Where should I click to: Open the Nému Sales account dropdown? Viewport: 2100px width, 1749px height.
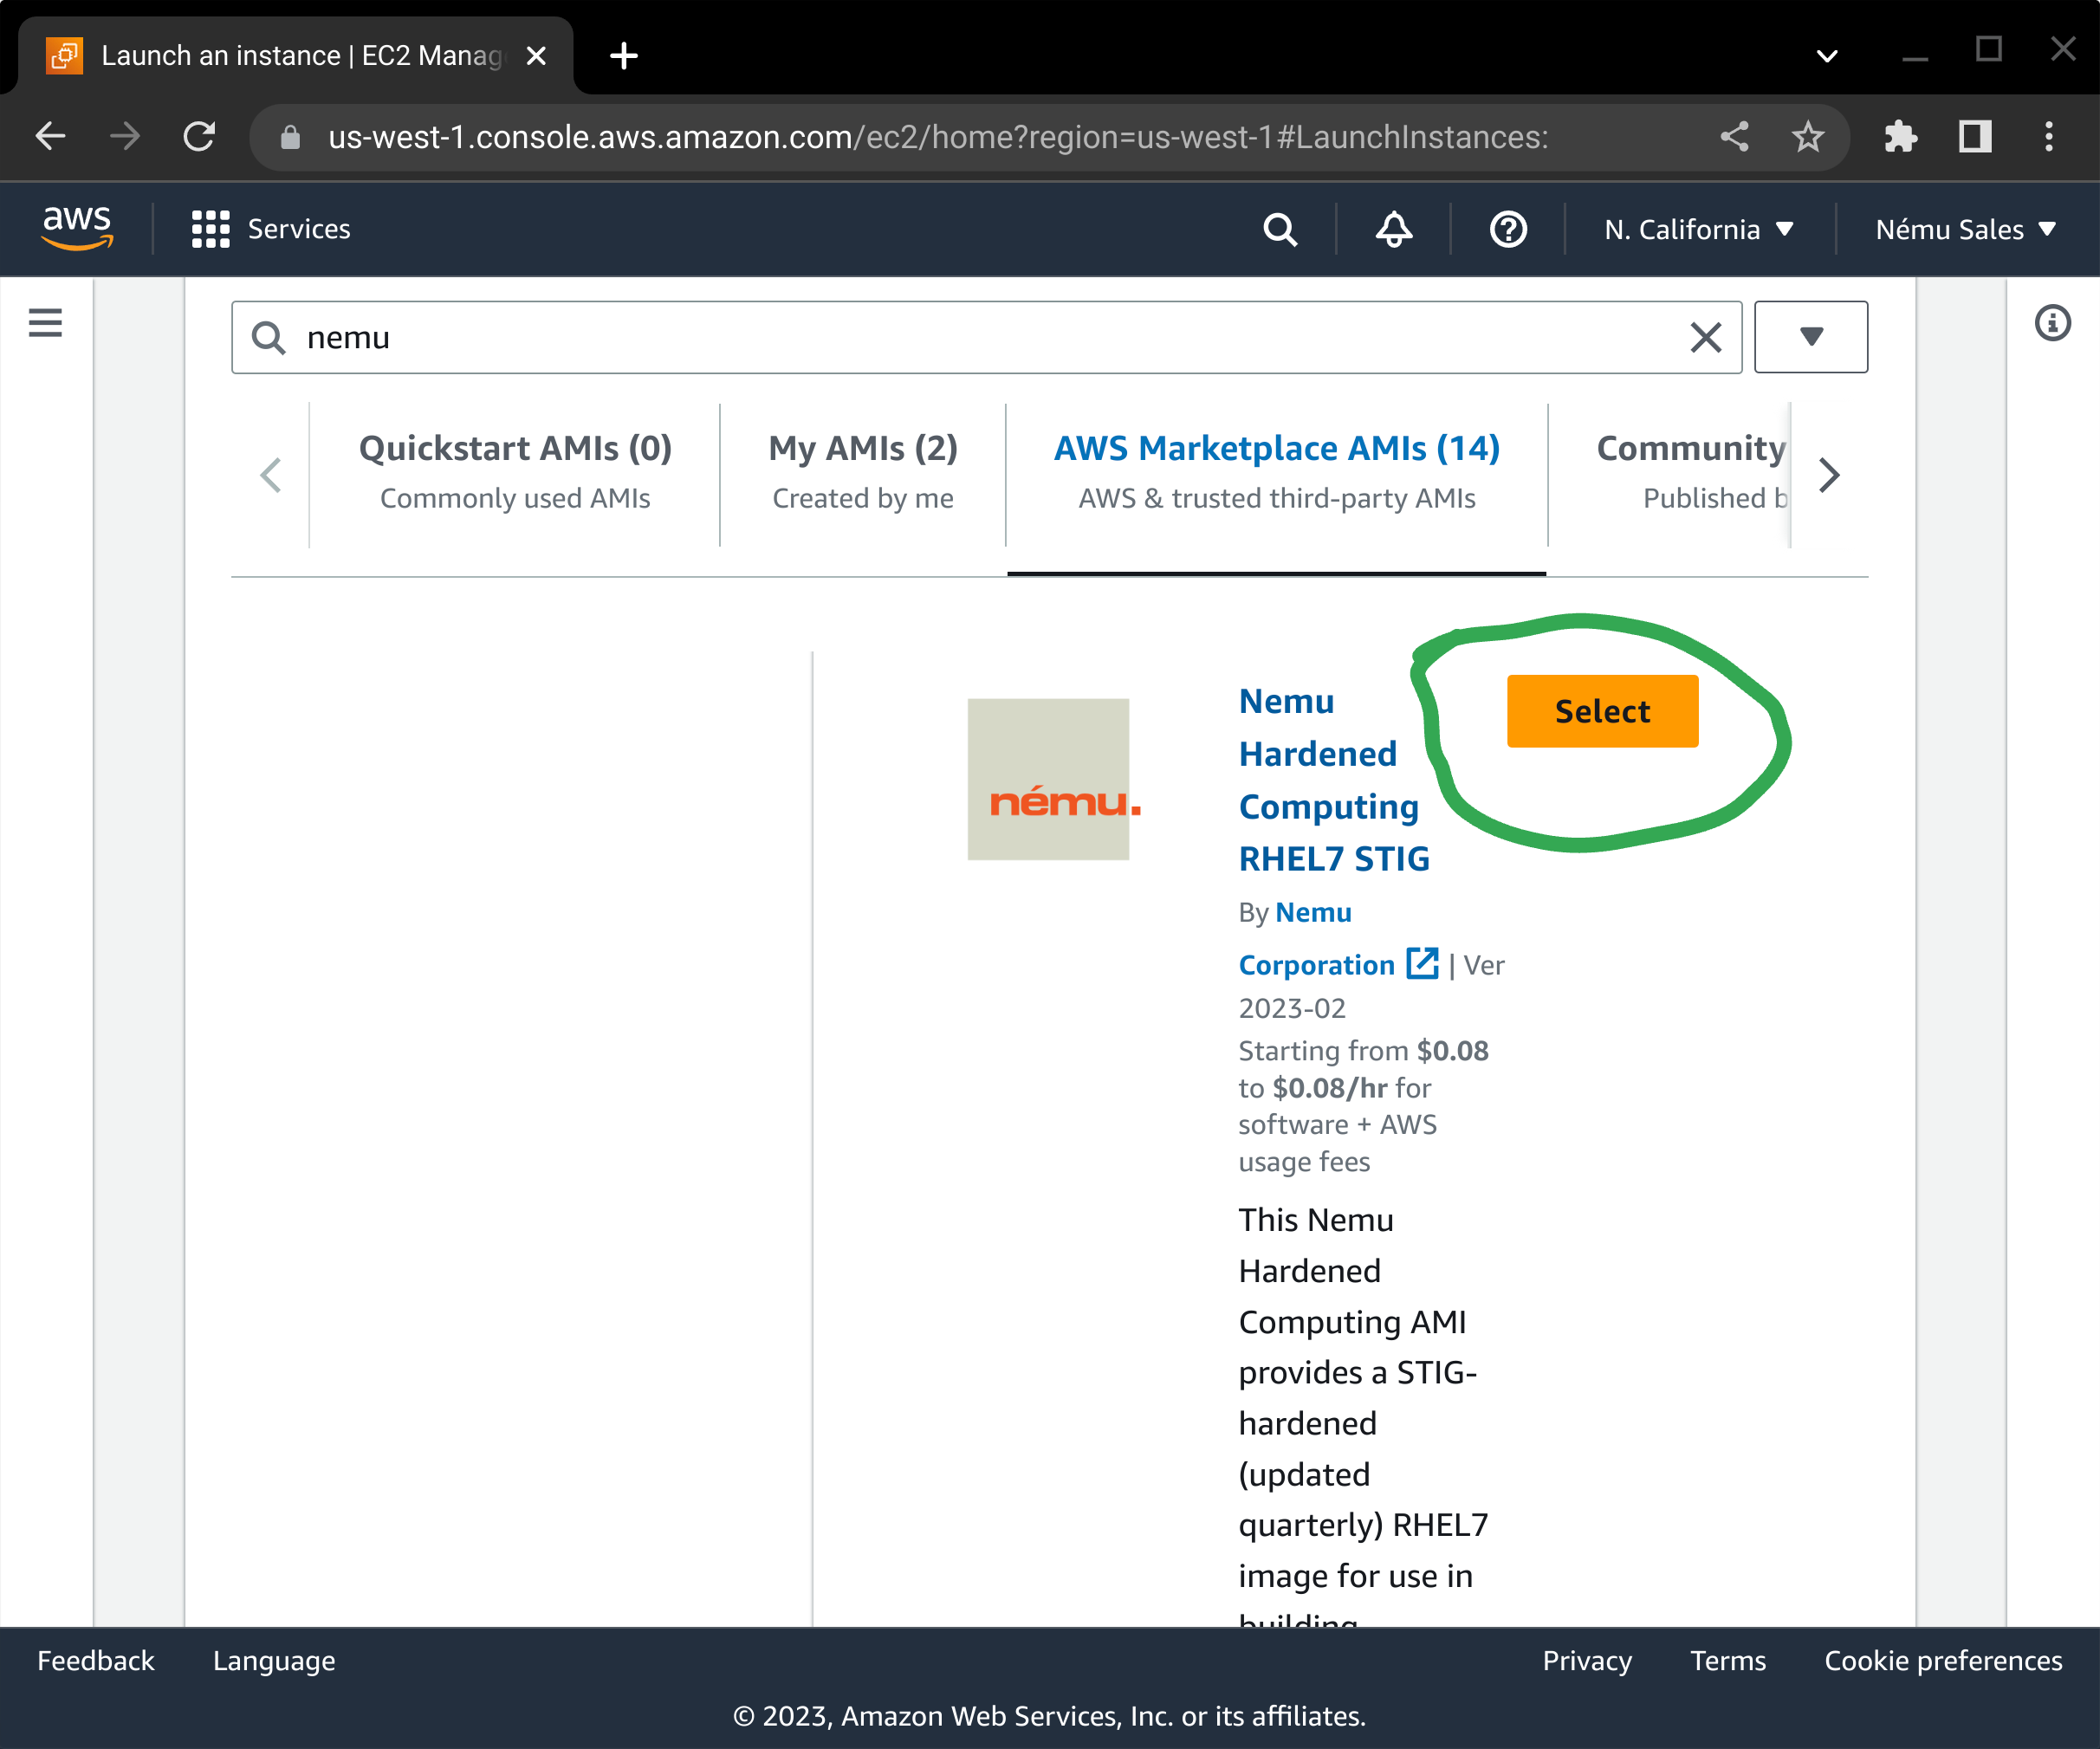[x=1965, y=229]
